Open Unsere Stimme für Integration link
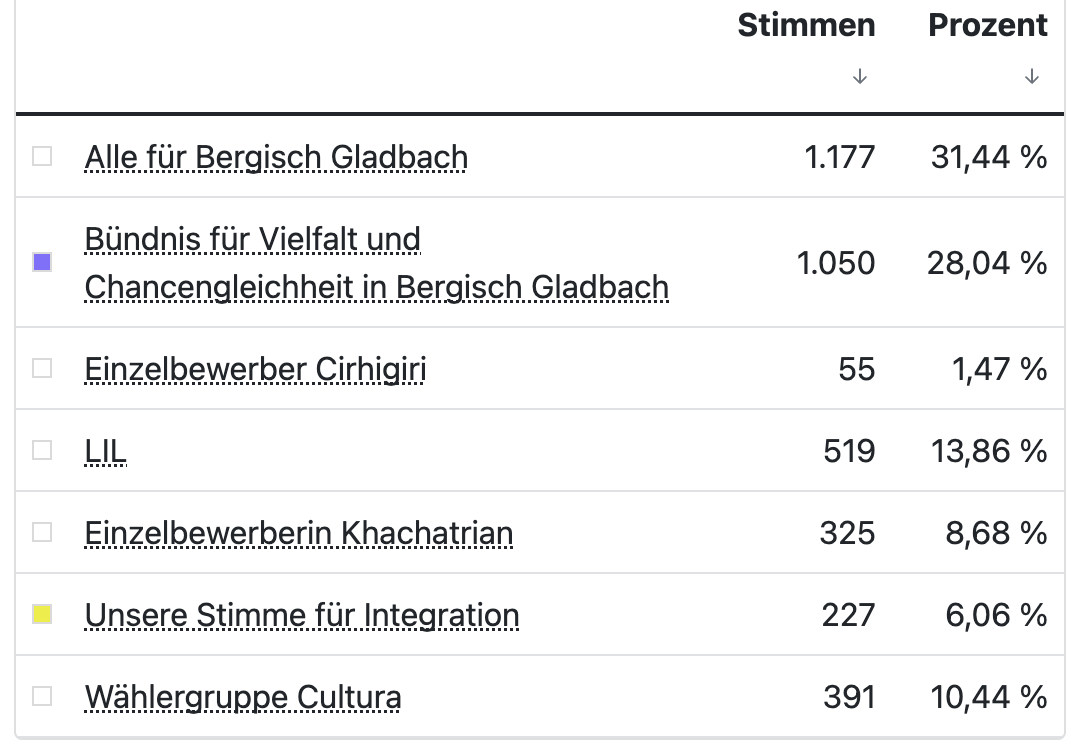Image resolution: width=1088 pixels, height=752 pixels. (x=302, y=615)
